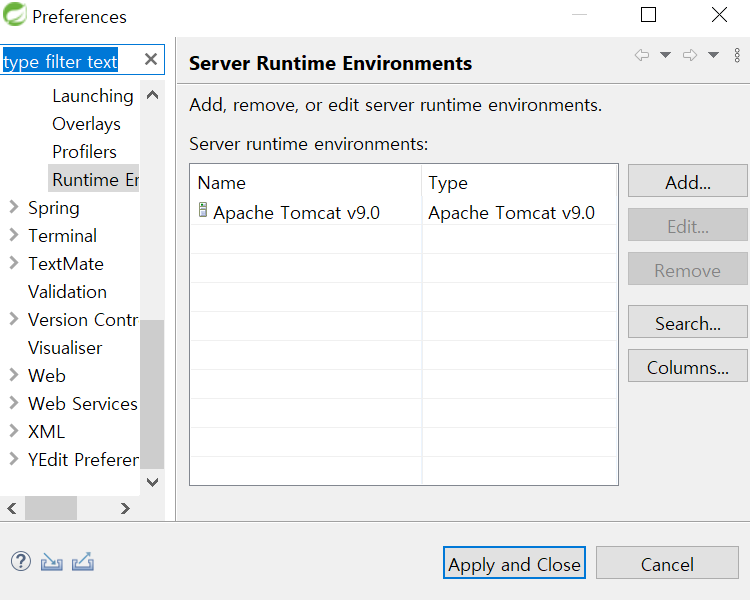
Task: Click the tree scroll down arrow
Action: [153, 482]
